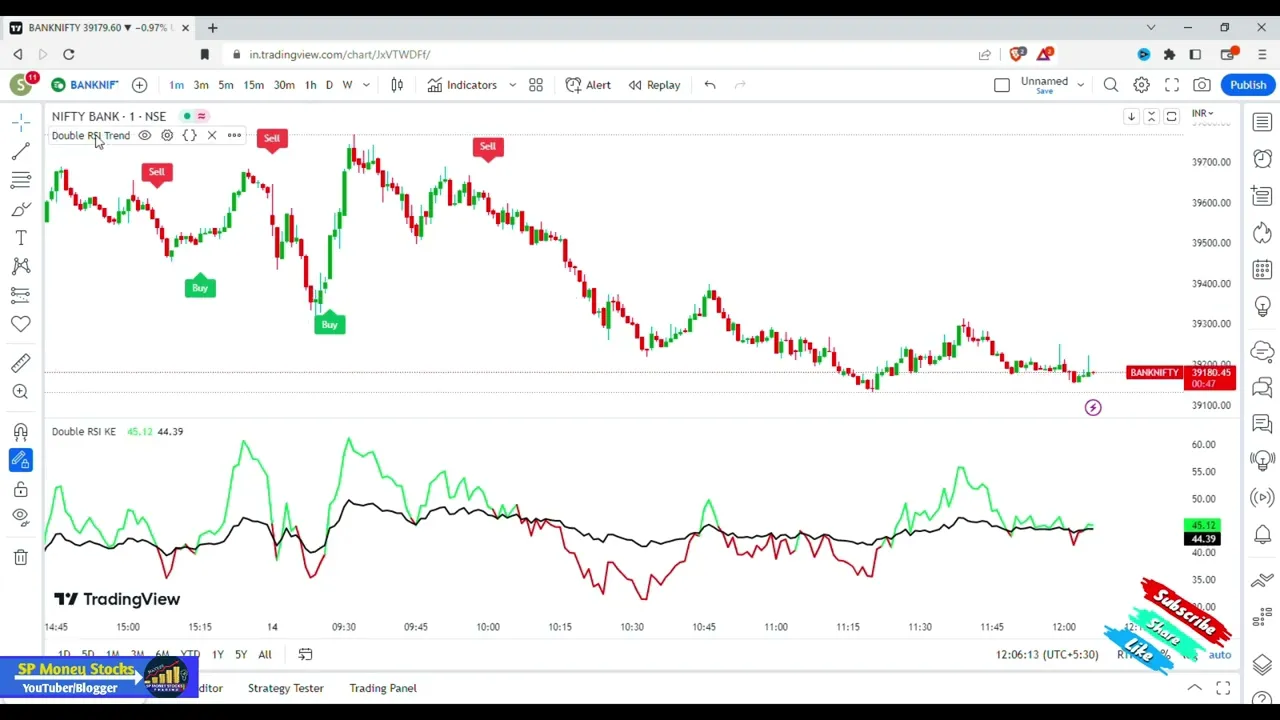Publish the chart idea
This screenshot has width=1280, height=720.
point(1248,85)
